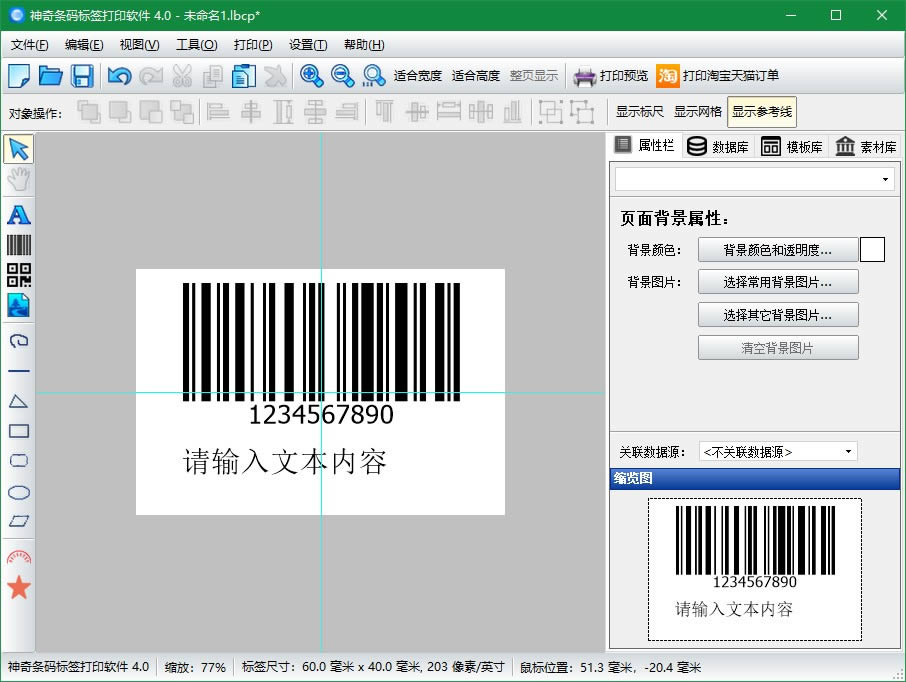The image size is (906, 682).
Task: Undo last action arrow icon
Action: tap(120, 76)
